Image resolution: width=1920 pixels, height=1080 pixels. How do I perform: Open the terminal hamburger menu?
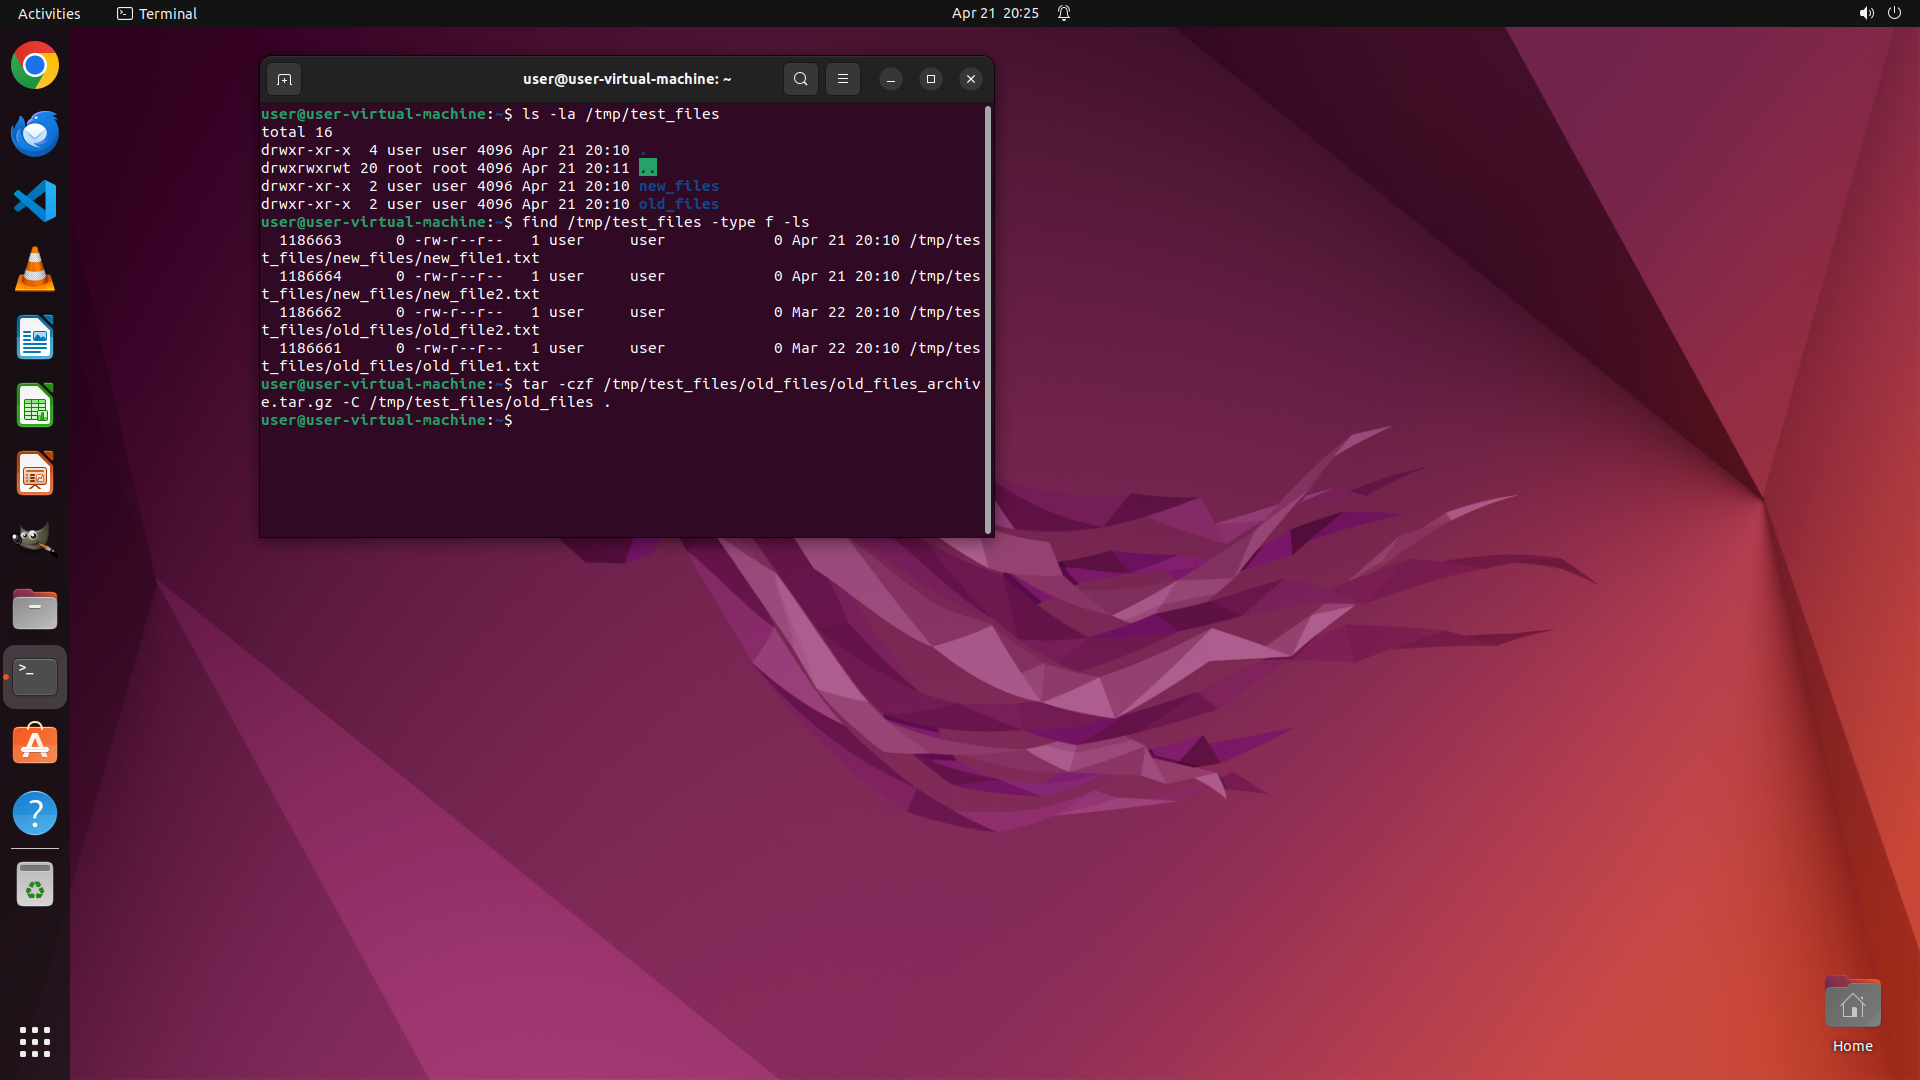(843, 79)
